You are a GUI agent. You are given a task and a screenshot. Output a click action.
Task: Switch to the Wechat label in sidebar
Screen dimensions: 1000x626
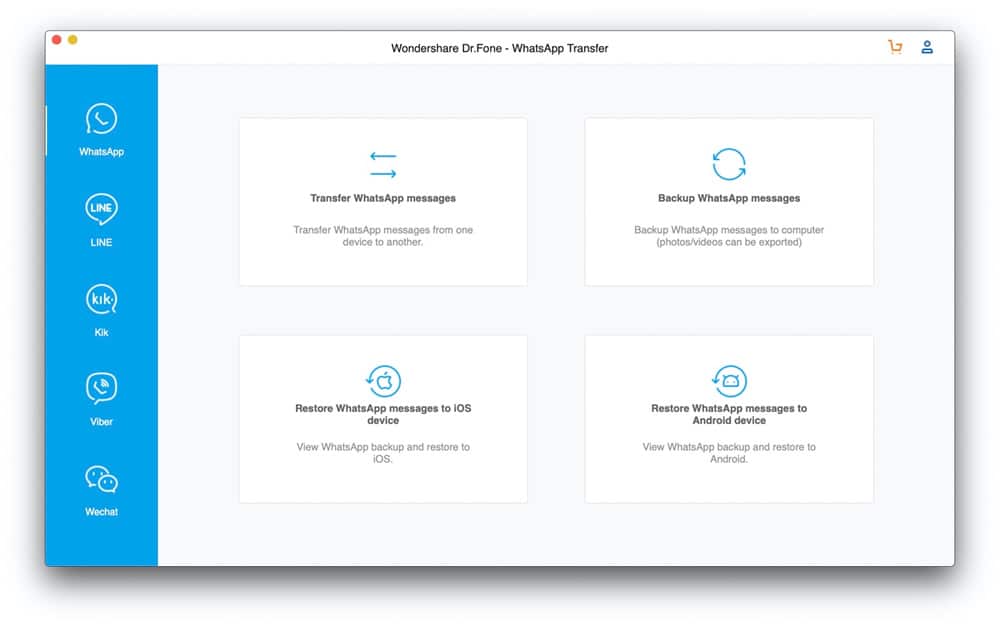tap(101, 511)
